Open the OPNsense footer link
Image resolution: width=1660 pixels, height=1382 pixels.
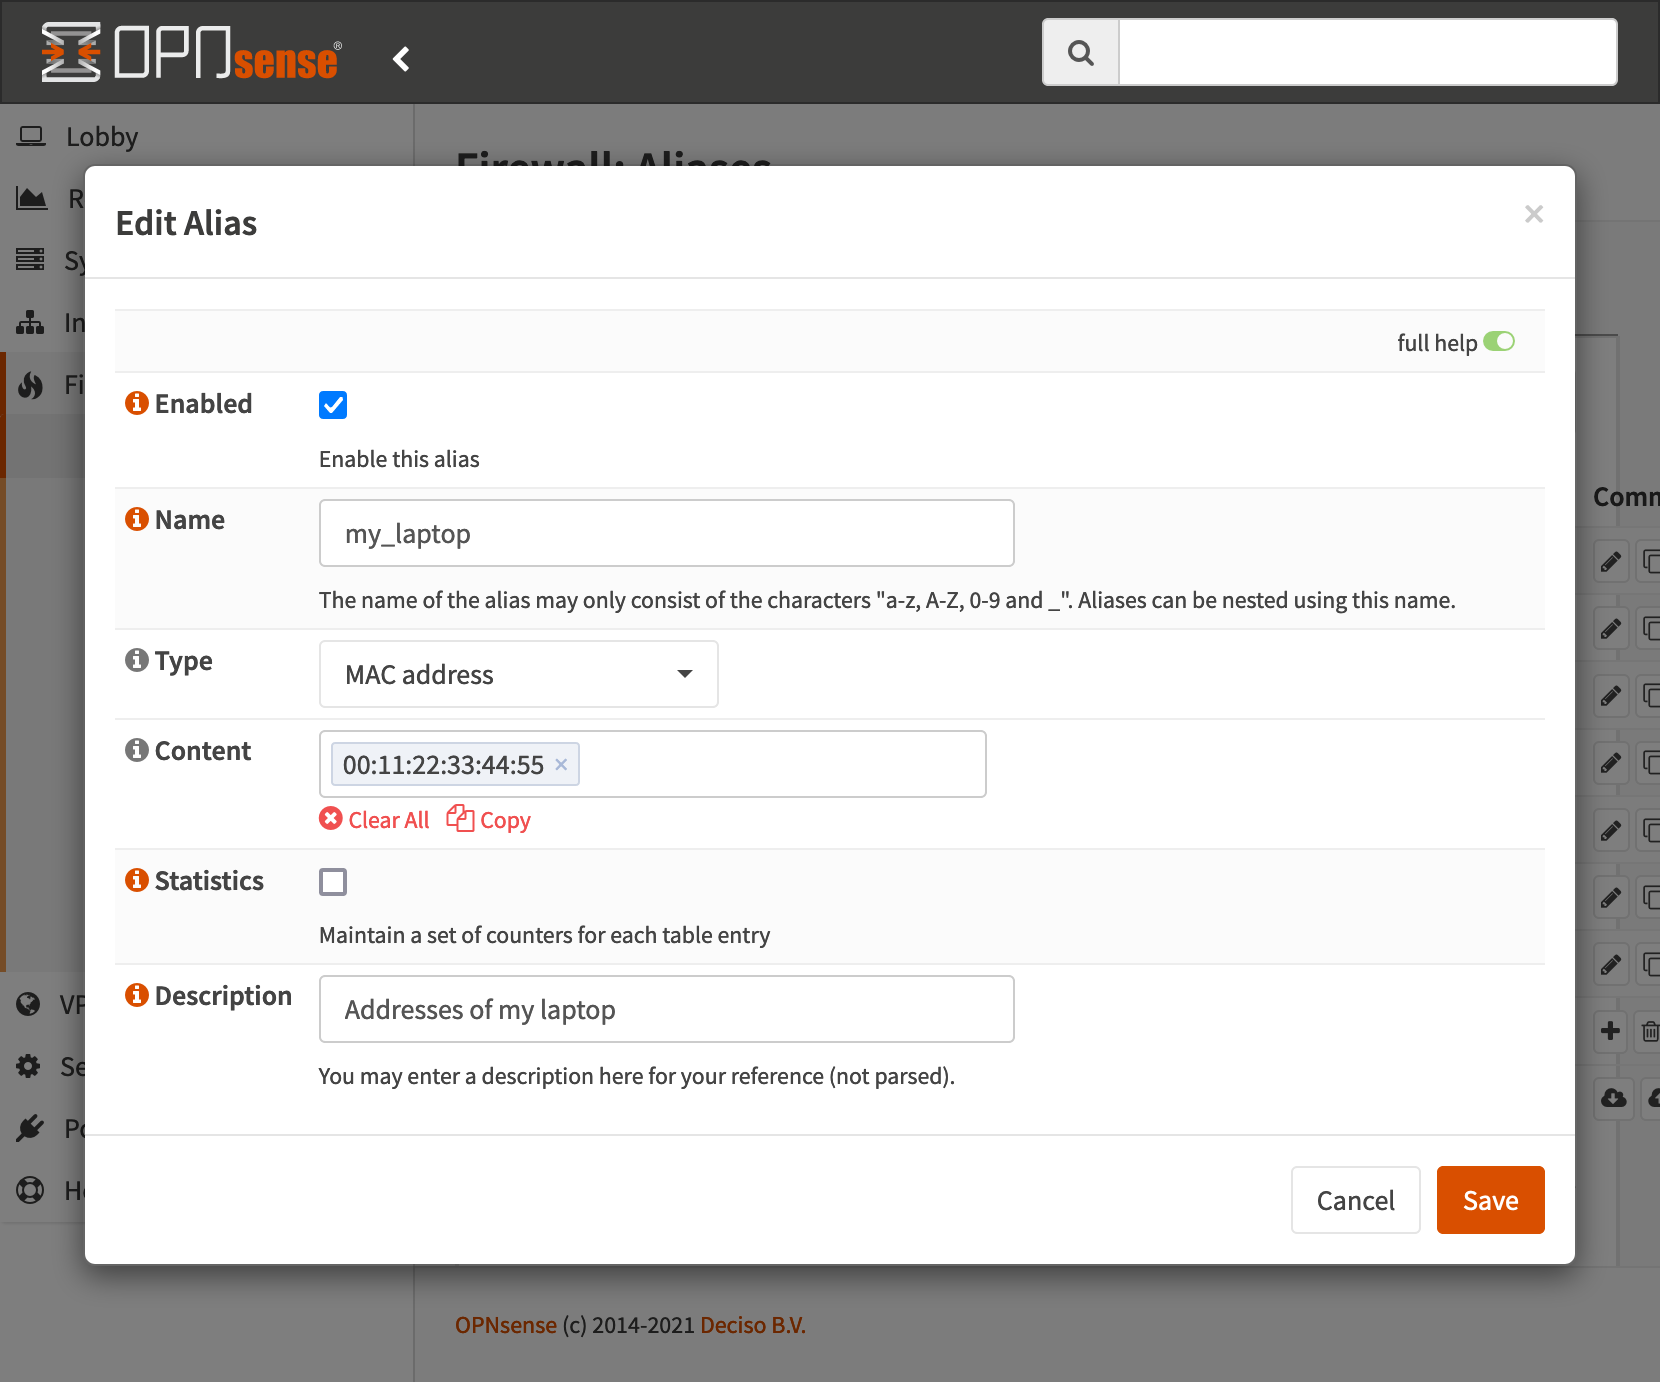[506, 1325]
